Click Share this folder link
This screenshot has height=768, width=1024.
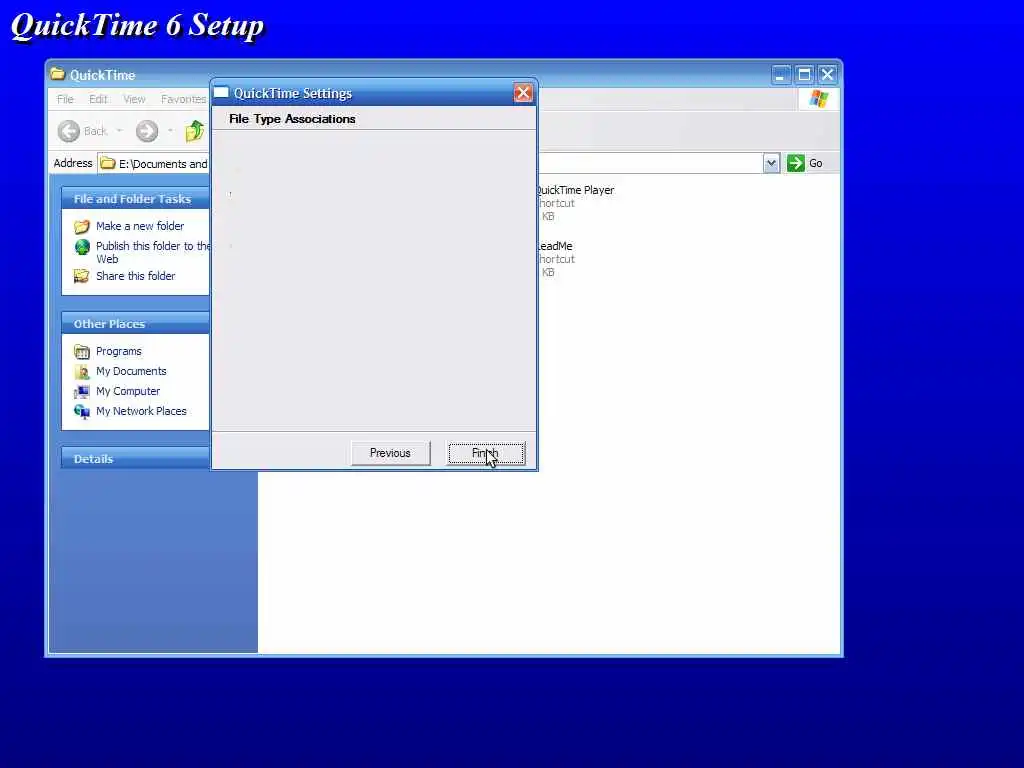click(135, 276)
